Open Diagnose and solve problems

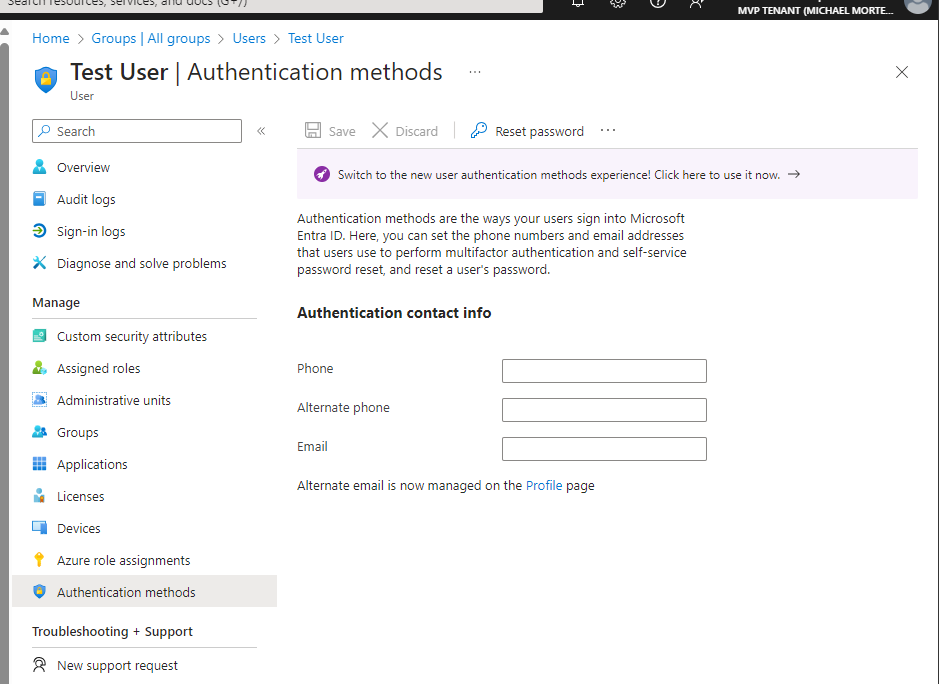pyautogui.click(x=141, y=263)
